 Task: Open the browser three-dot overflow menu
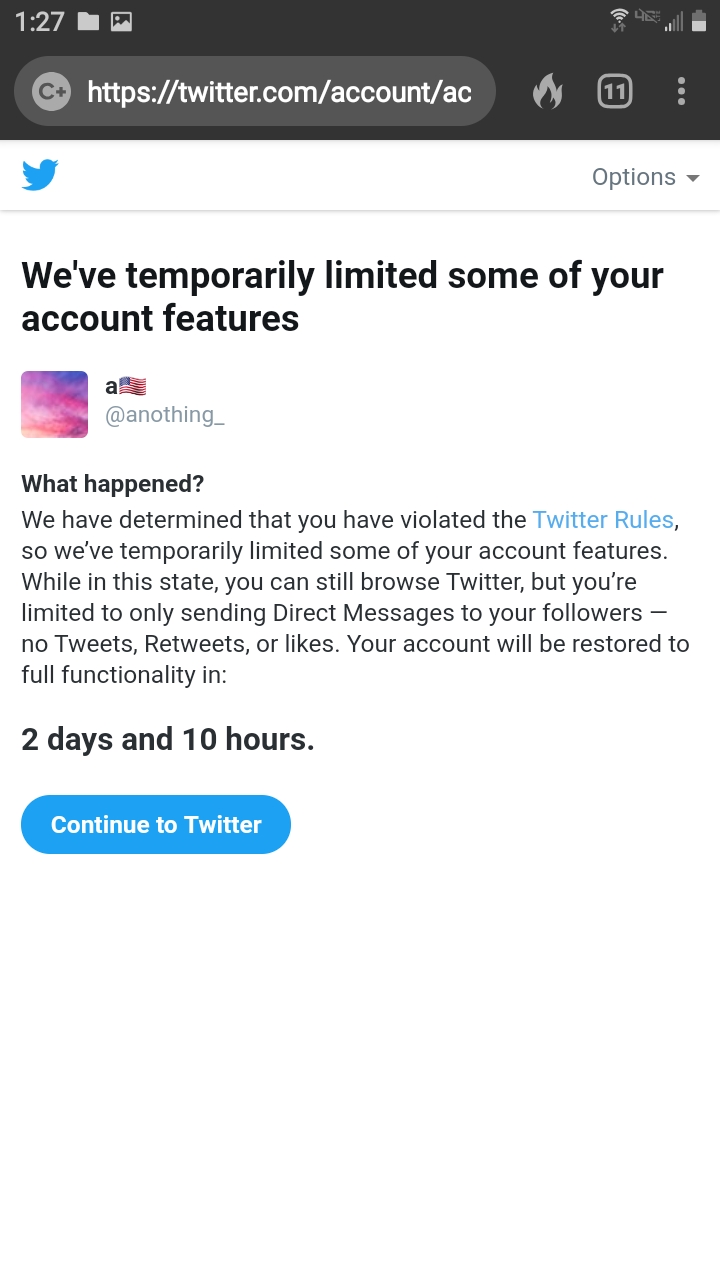(x=681, y=92)
